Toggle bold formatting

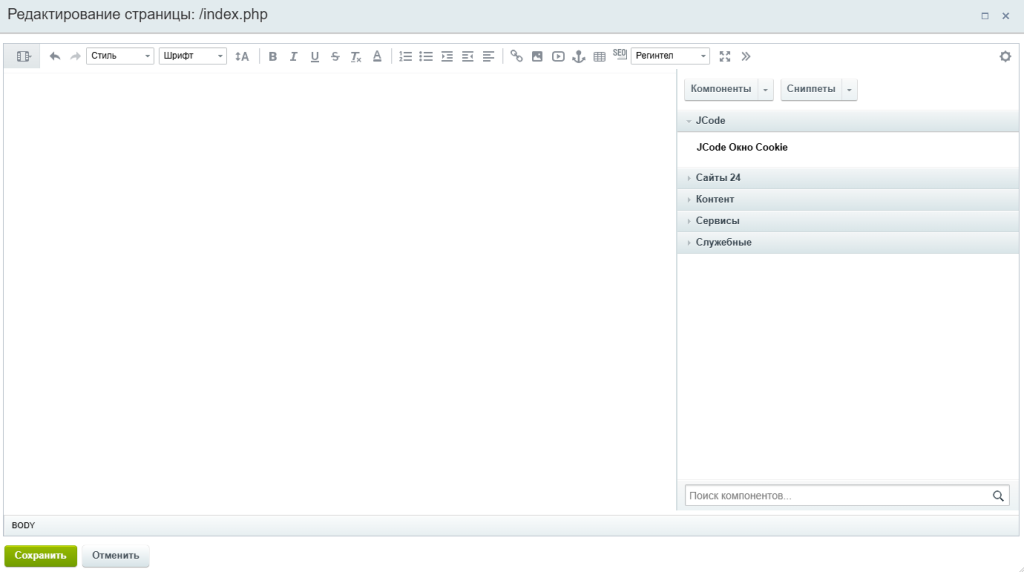[x=272, y=57]
